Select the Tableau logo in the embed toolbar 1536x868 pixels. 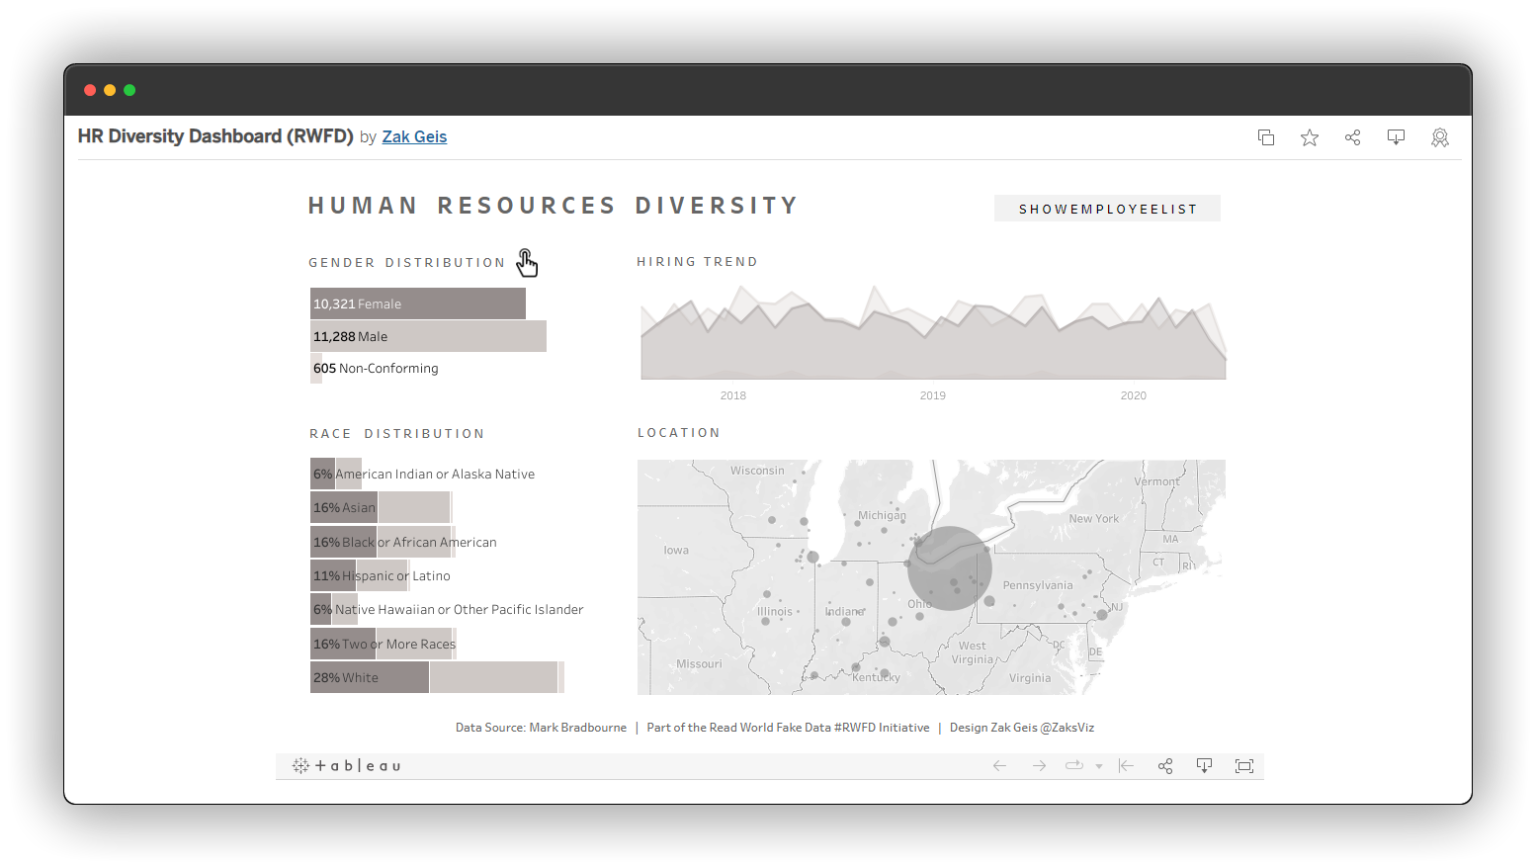point(345,765)
